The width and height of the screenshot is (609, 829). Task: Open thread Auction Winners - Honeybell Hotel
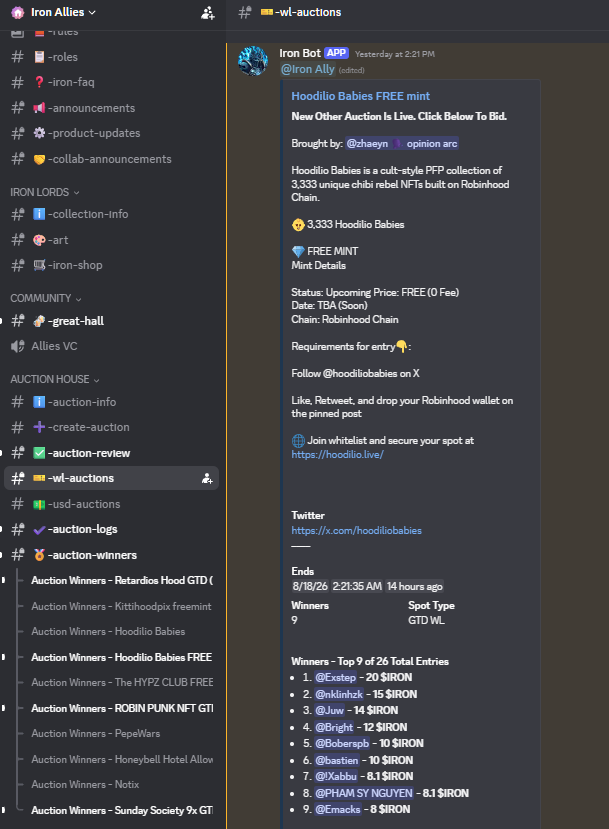pos(122,759)
